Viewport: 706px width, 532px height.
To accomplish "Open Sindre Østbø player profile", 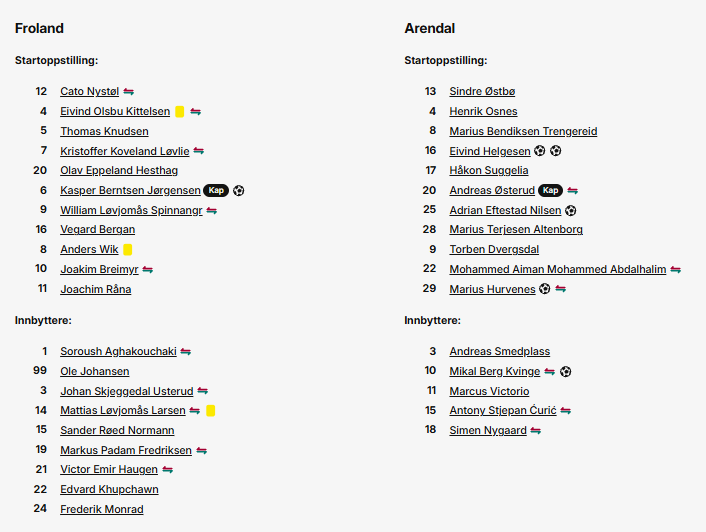I will pyautogui.click(x=482, y=91).
